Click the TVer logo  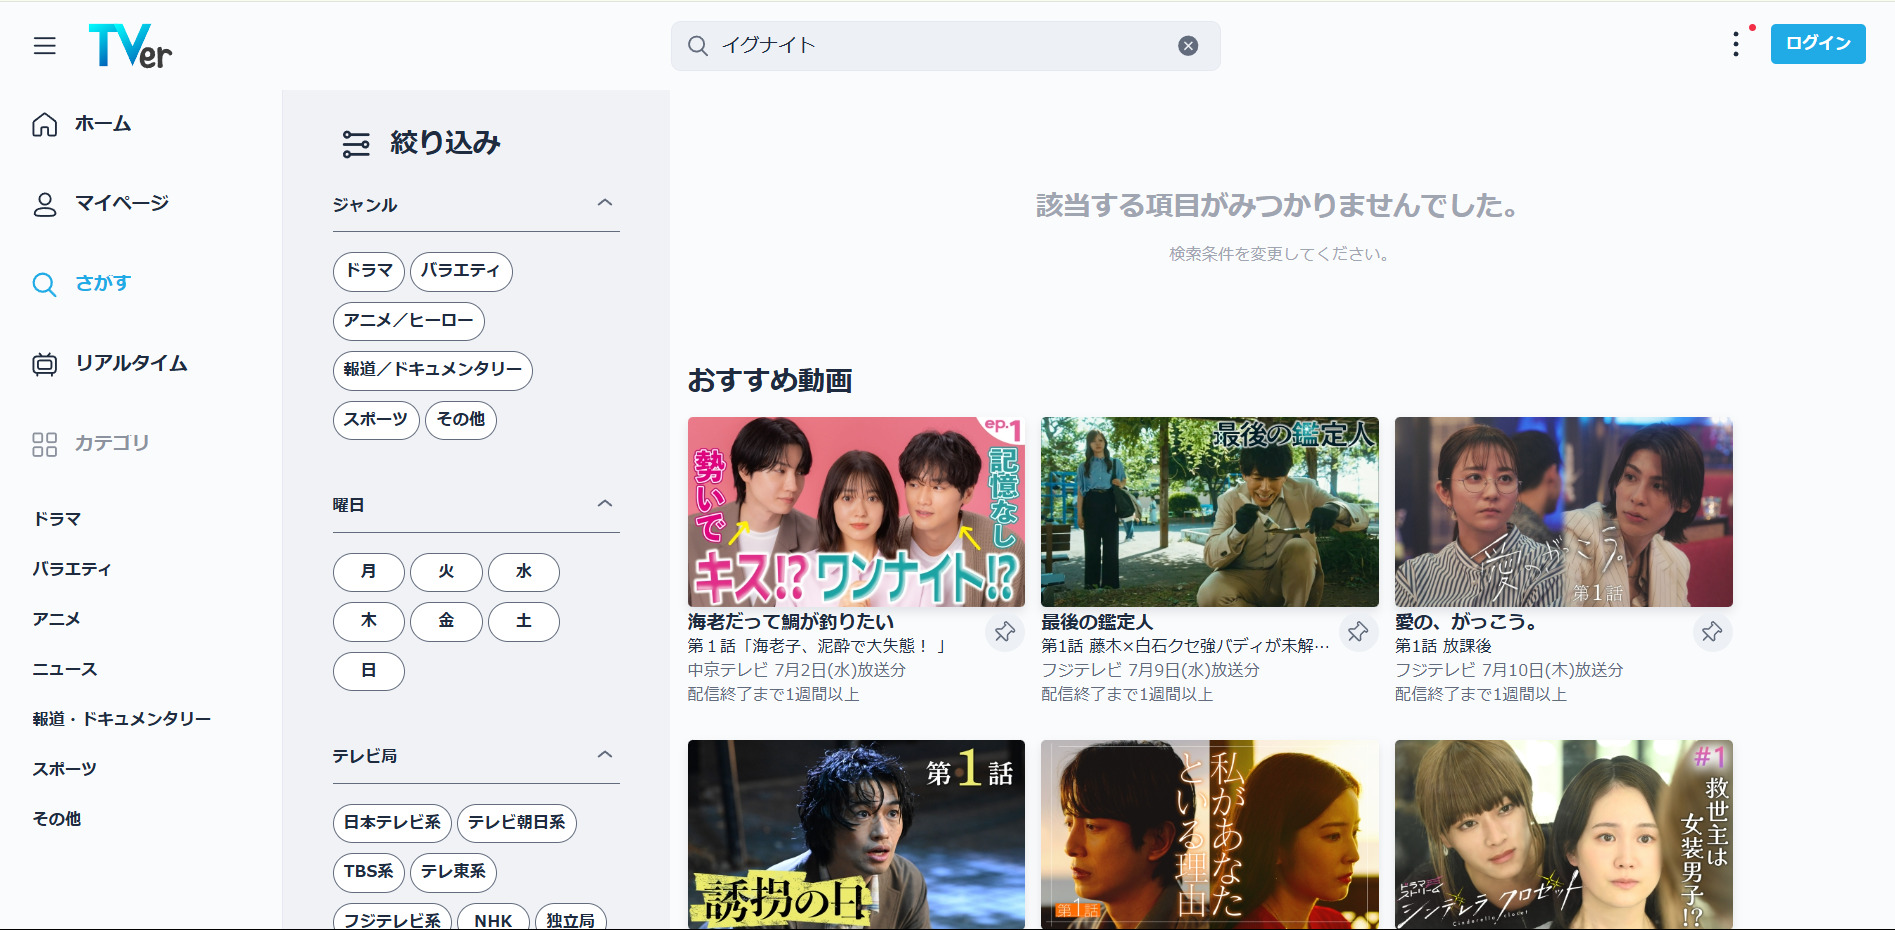(130, 46)
